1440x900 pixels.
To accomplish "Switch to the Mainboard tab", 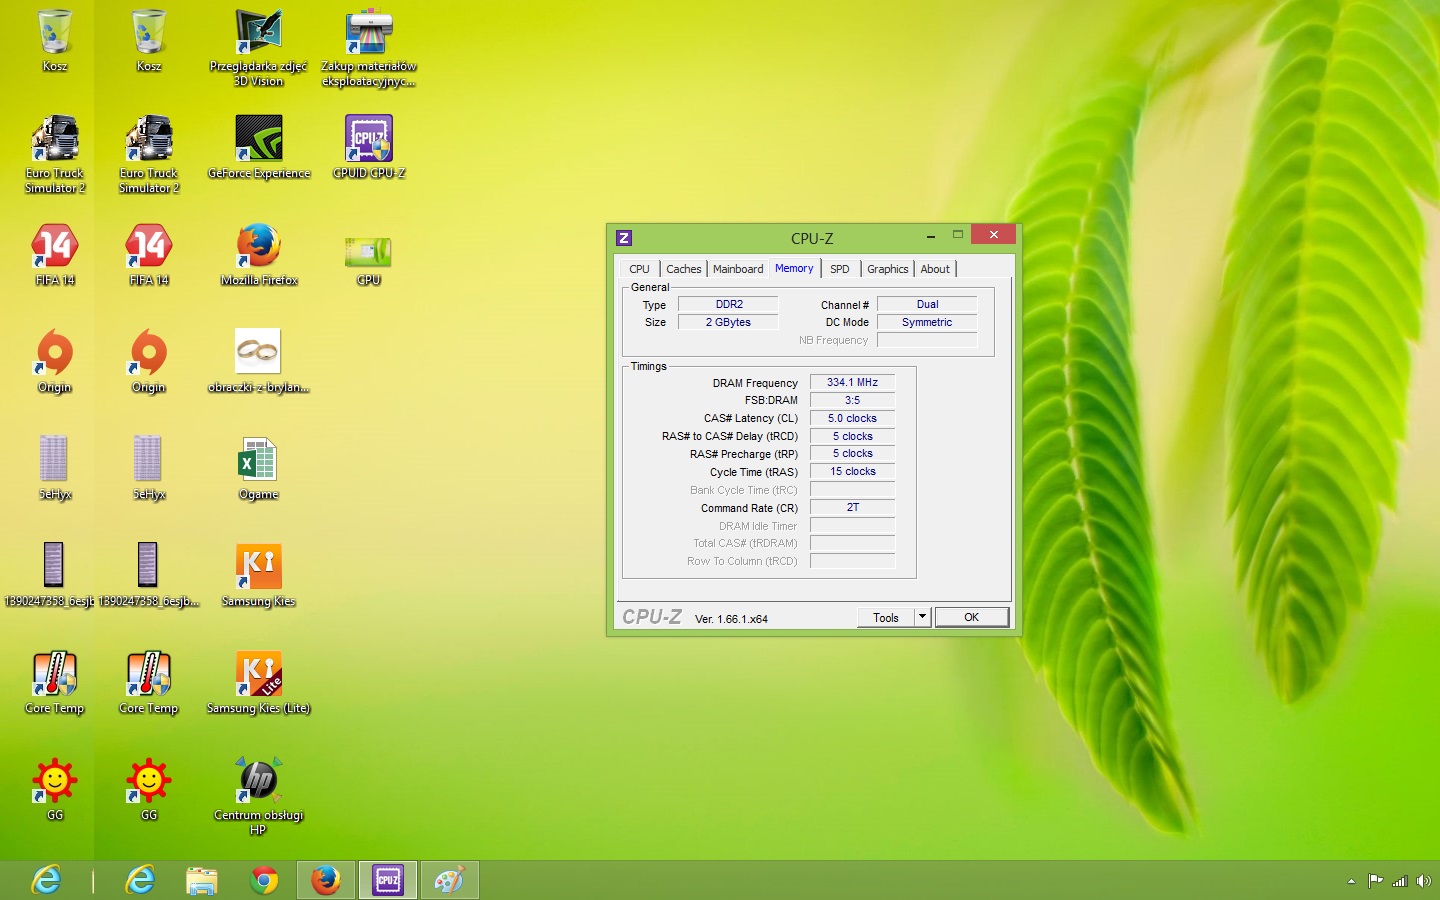I will pos(737,269).
